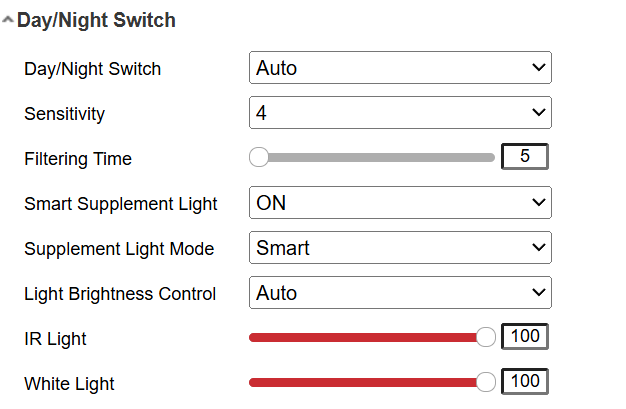Click the White Light slider handle
This screenshot has width=626, height=409.
[x=486, y=381]
